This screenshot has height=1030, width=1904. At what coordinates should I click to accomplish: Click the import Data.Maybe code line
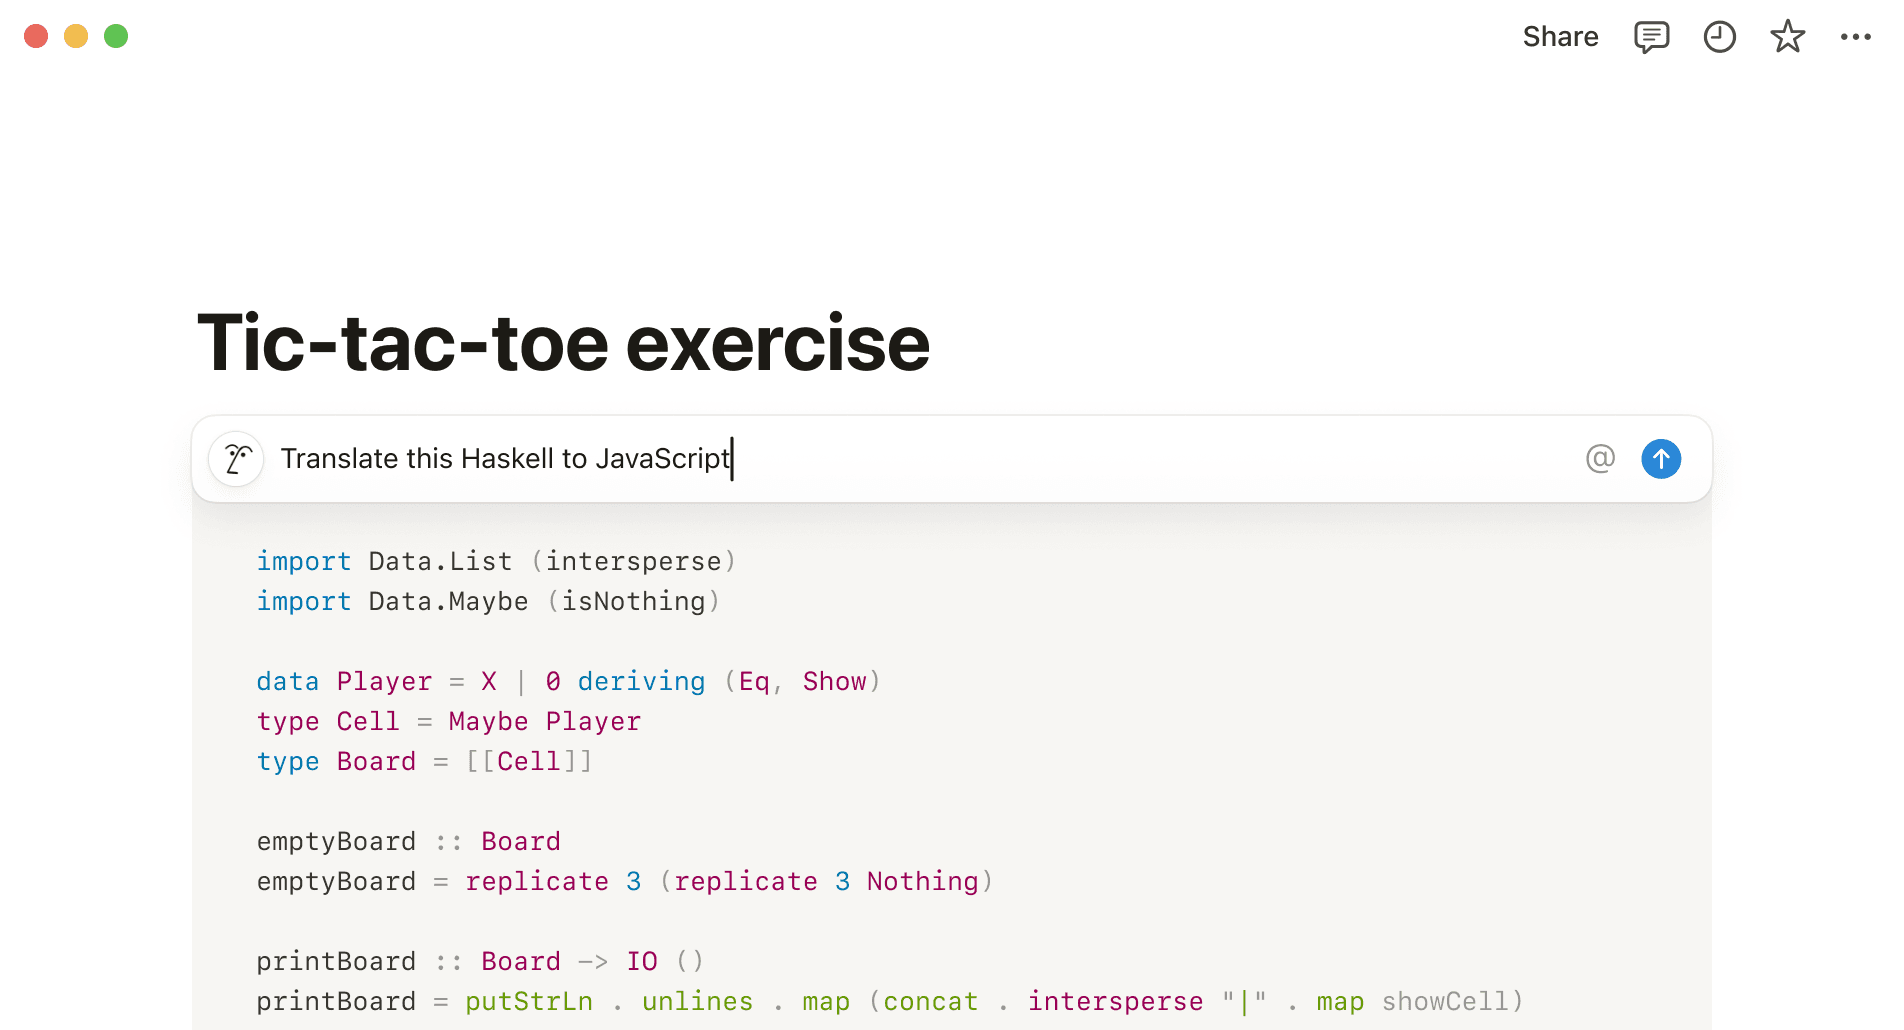[488, 601]
